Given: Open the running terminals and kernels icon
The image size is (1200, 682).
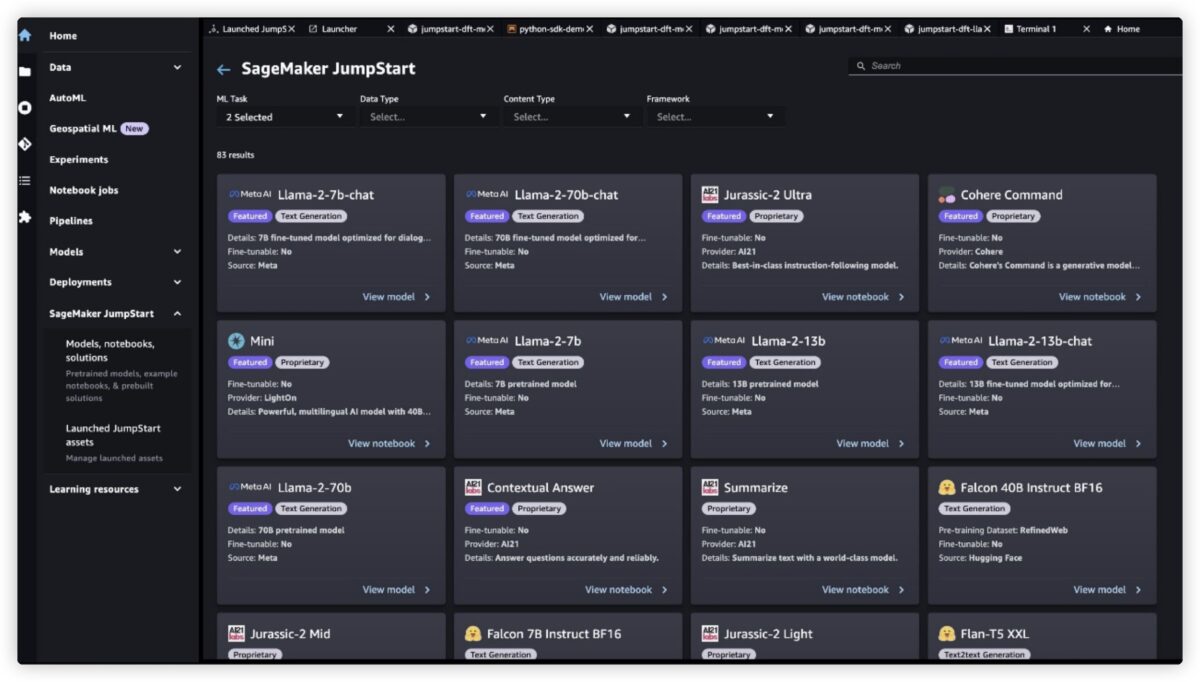Looking at the screenshot, I should [25, 107].
